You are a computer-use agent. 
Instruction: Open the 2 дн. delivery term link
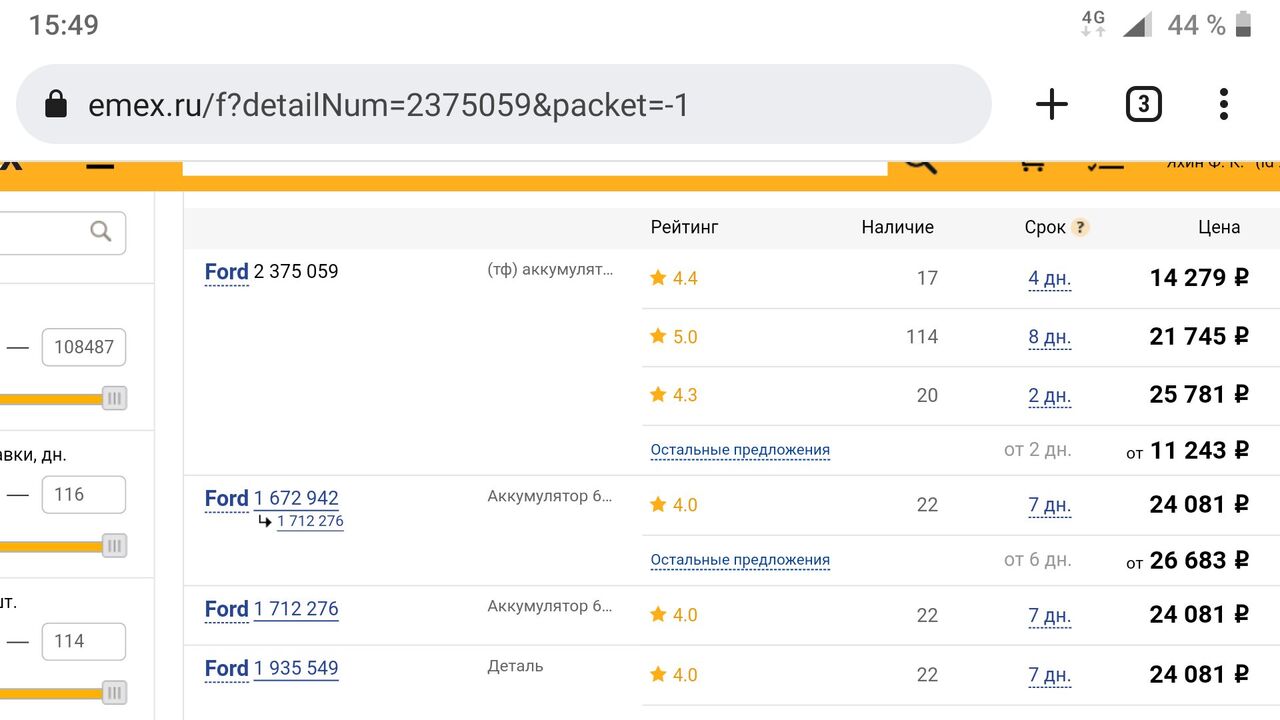point(1050,395)
